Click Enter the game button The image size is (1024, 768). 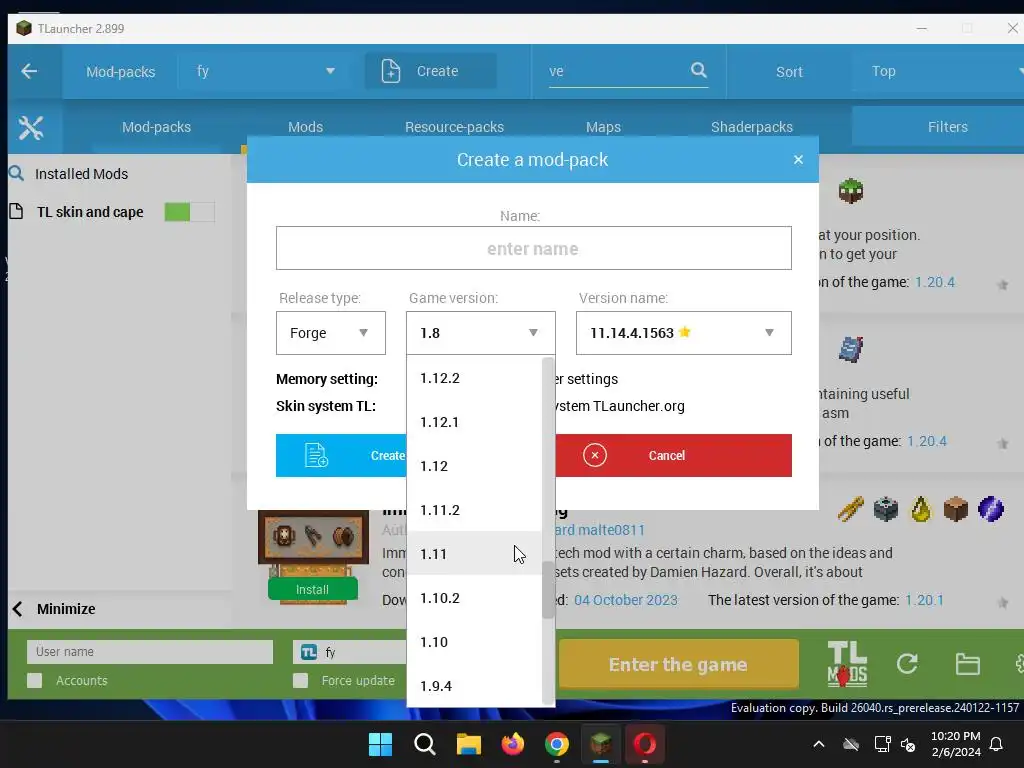(679, 664)
